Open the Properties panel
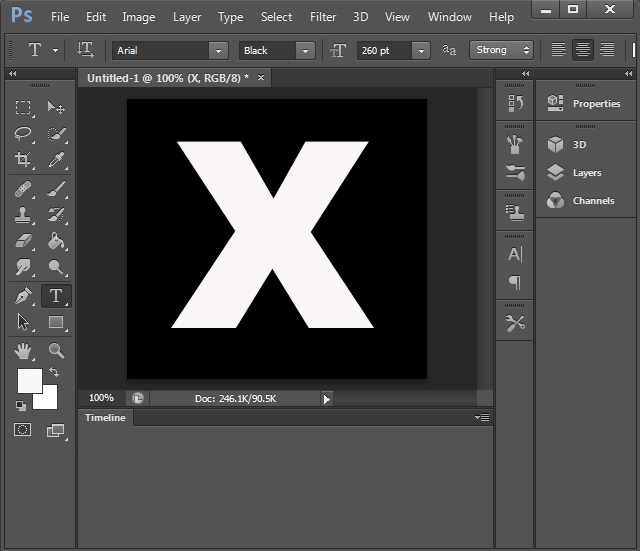This screenshot has height=551, width=641. 584,103
